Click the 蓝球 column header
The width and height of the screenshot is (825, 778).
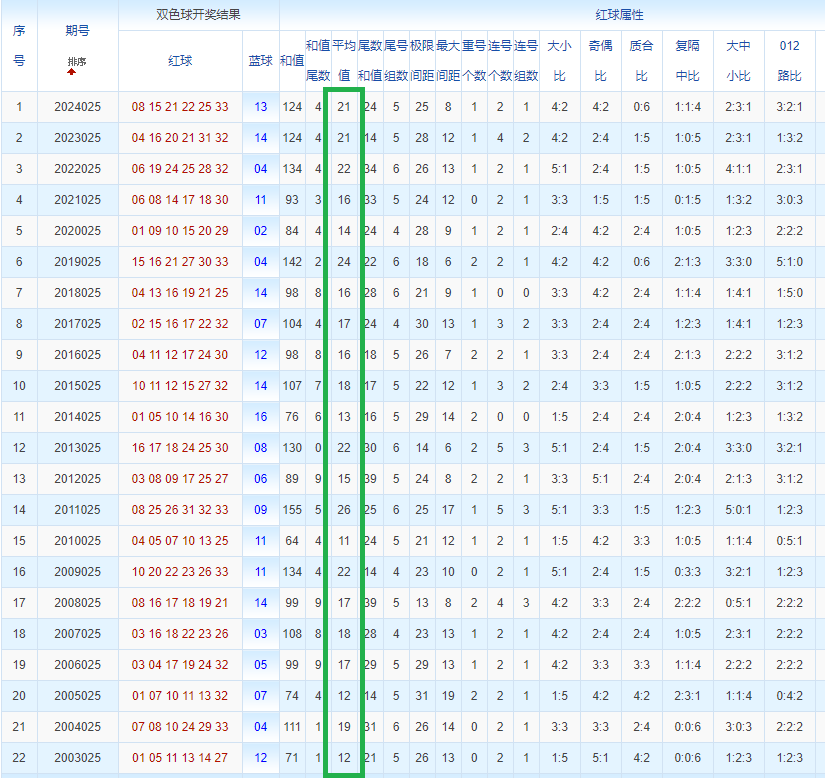260,61
